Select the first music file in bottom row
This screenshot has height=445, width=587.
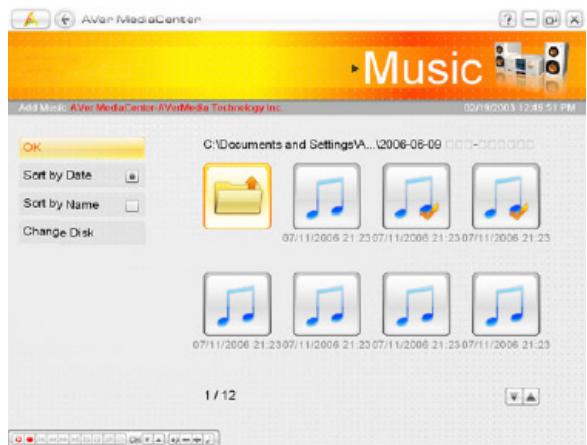point(237,304)
